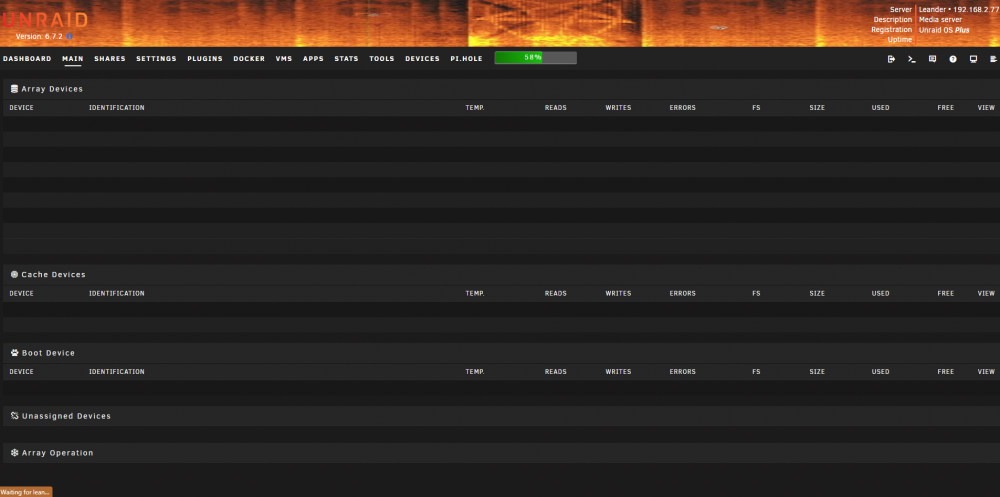1000x497 pixels.
Task: Open the feedback speech-bubble icon
Action: pyautogui.click(x=932, y=59)
